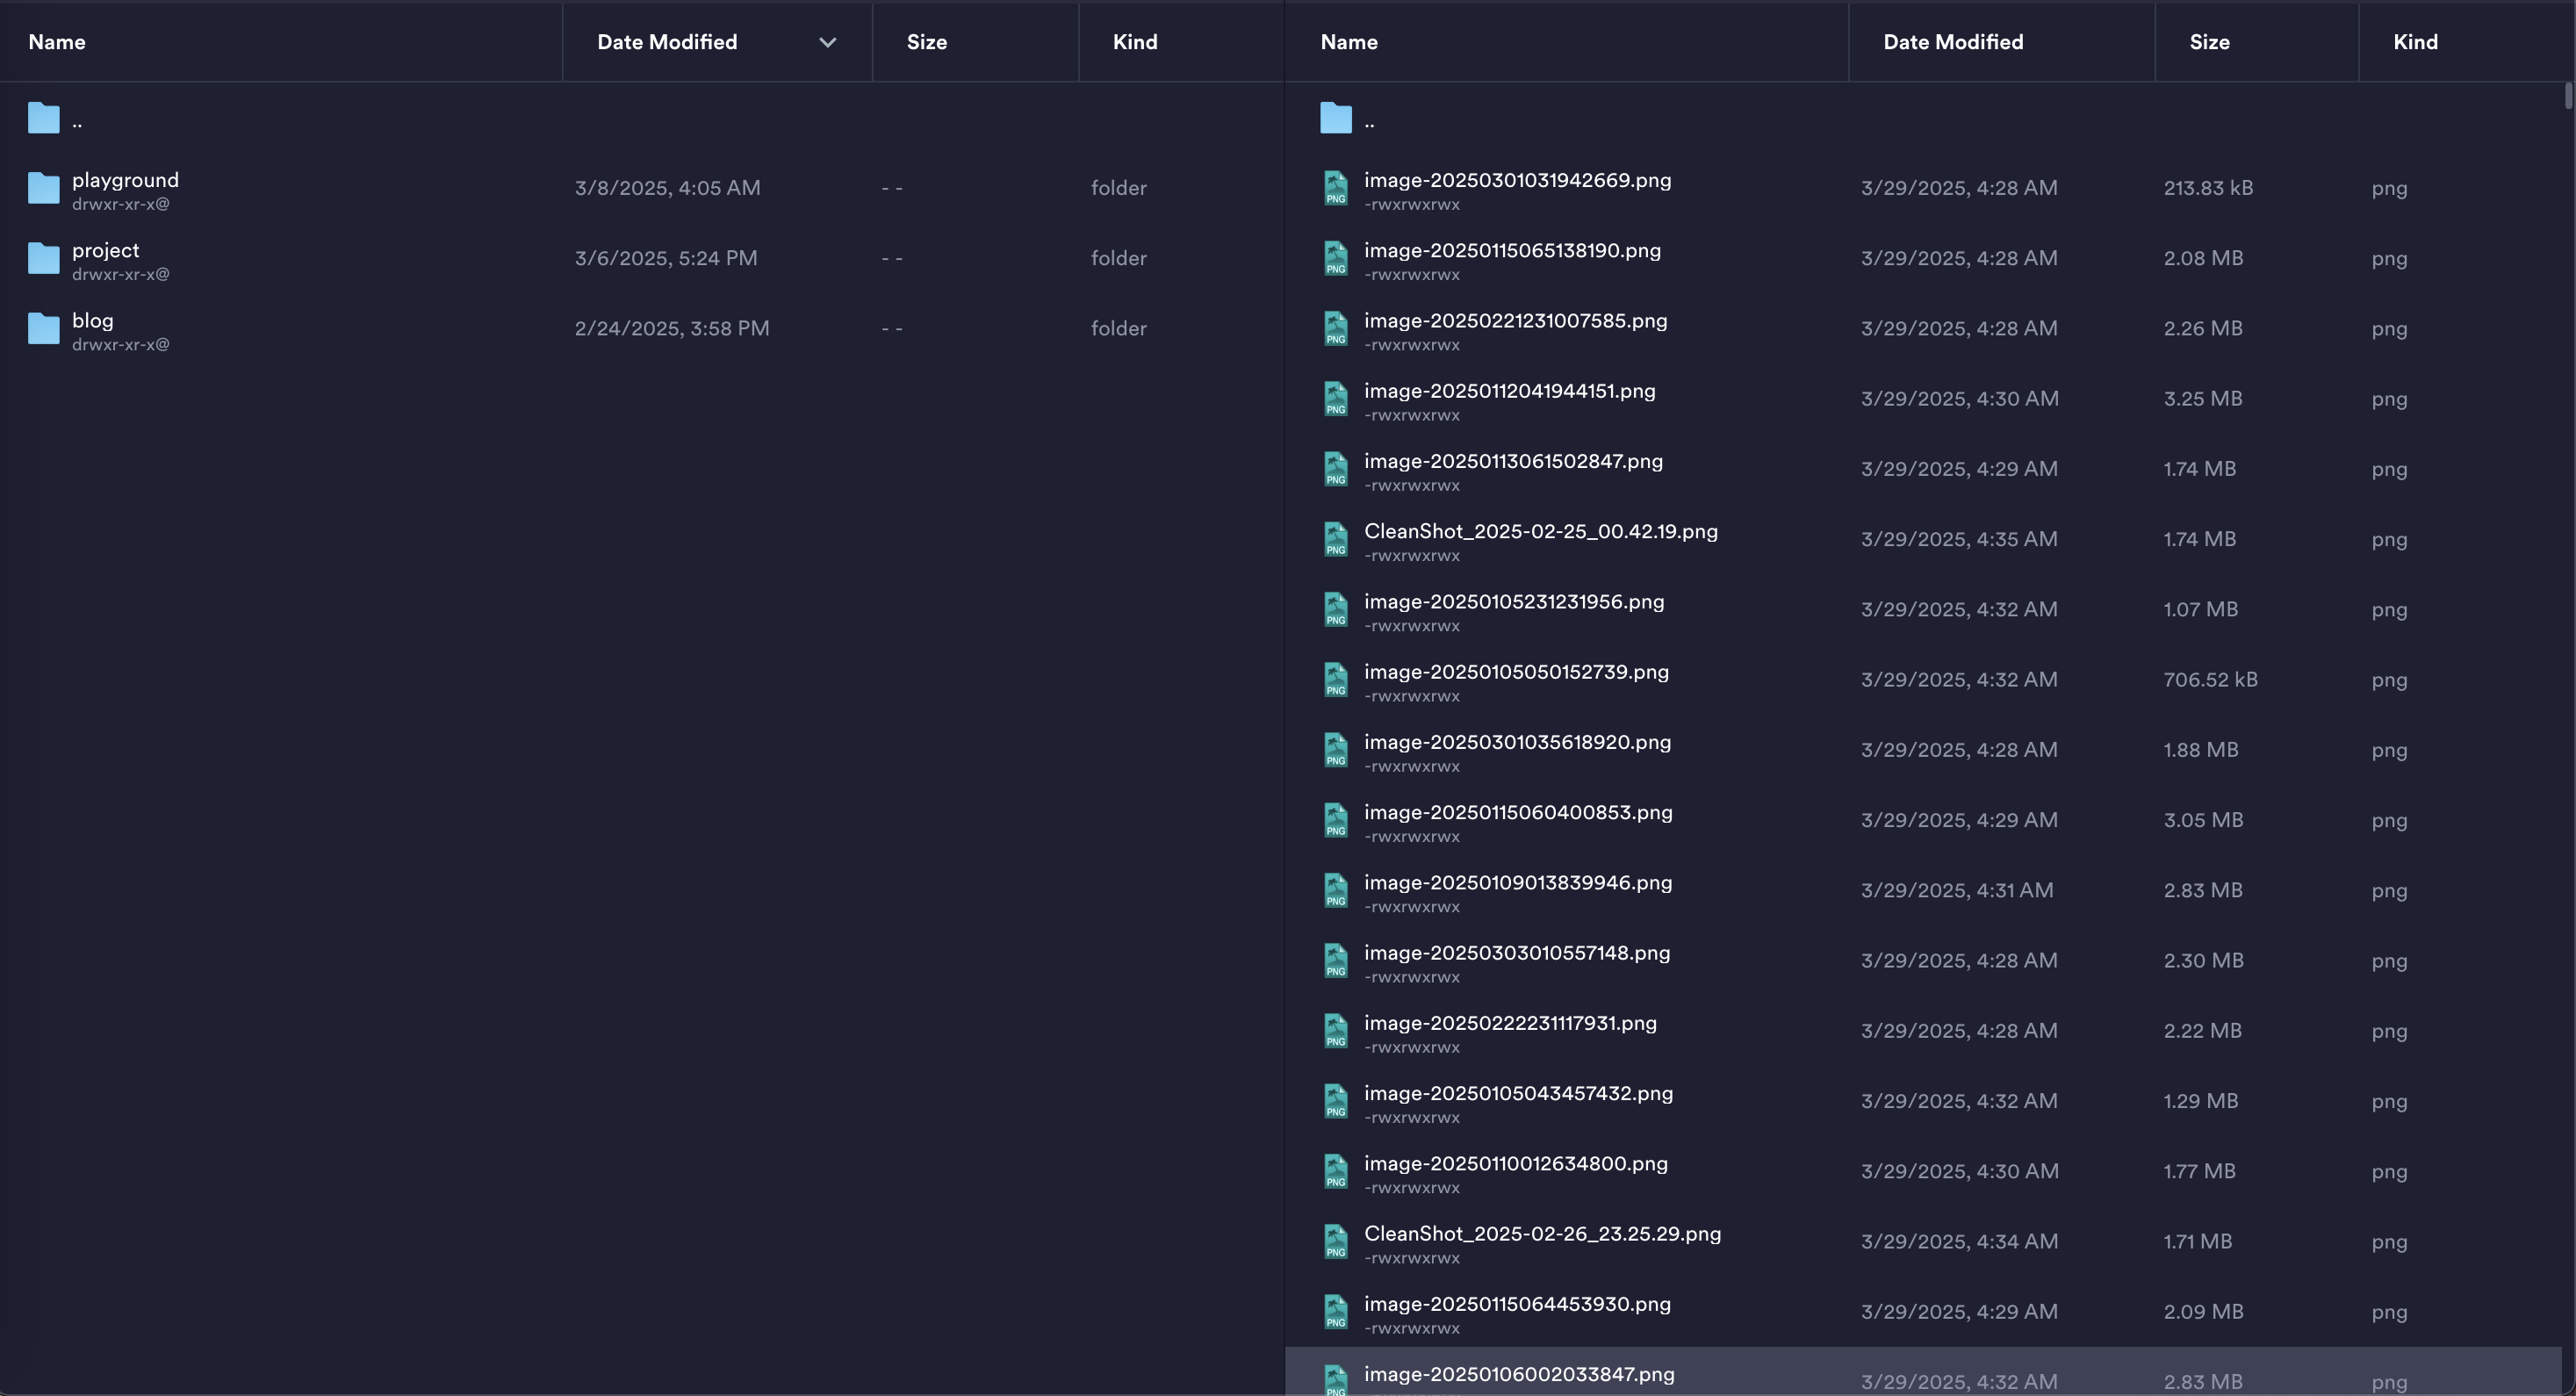Click the right pane vertical scrollbar thumb
2576x1396 pixels.
[2568, 96]
